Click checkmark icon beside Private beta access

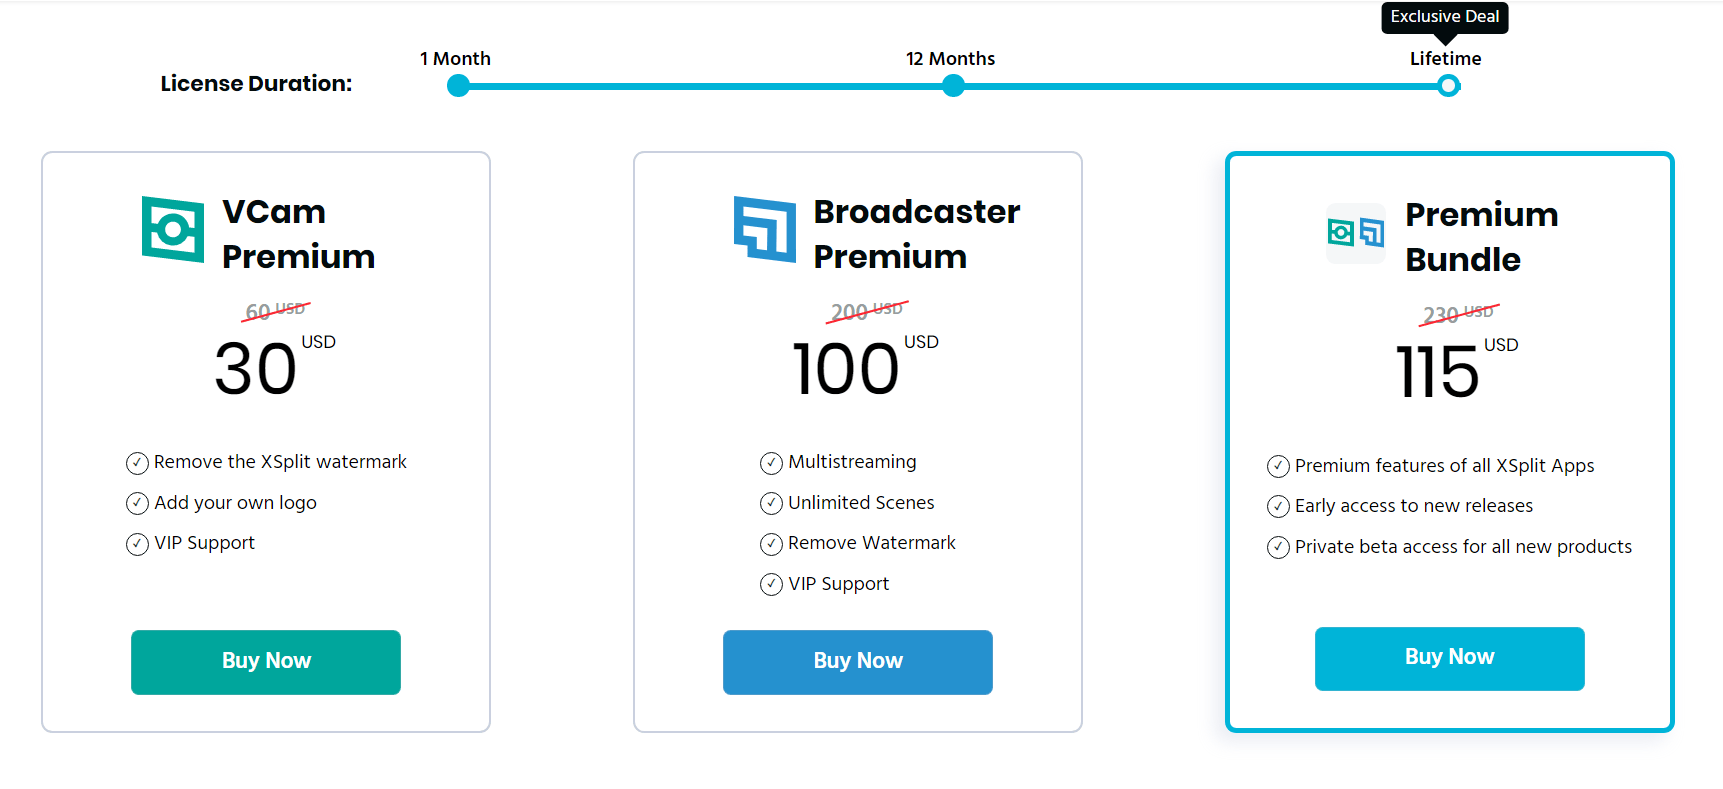tap(1278, 548)
